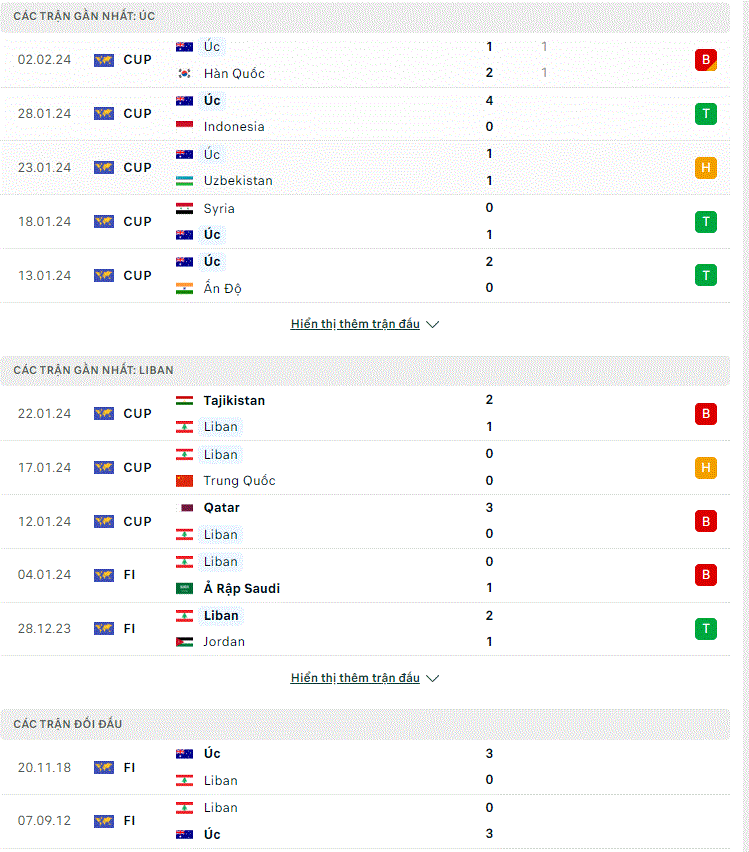
Task: Click the Hàn Quốc flag icon
Action: tap(184, 73)
